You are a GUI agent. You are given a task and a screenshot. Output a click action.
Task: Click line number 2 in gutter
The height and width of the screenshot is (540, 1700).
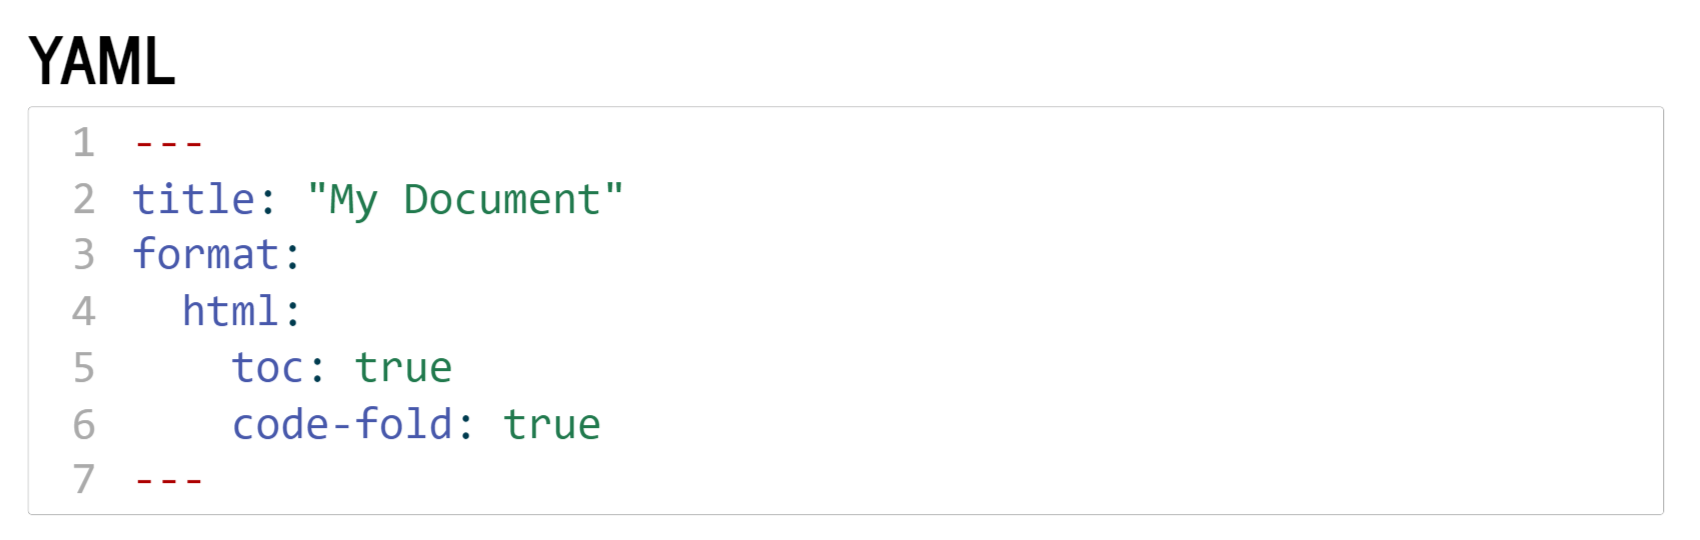coord(84,199)
